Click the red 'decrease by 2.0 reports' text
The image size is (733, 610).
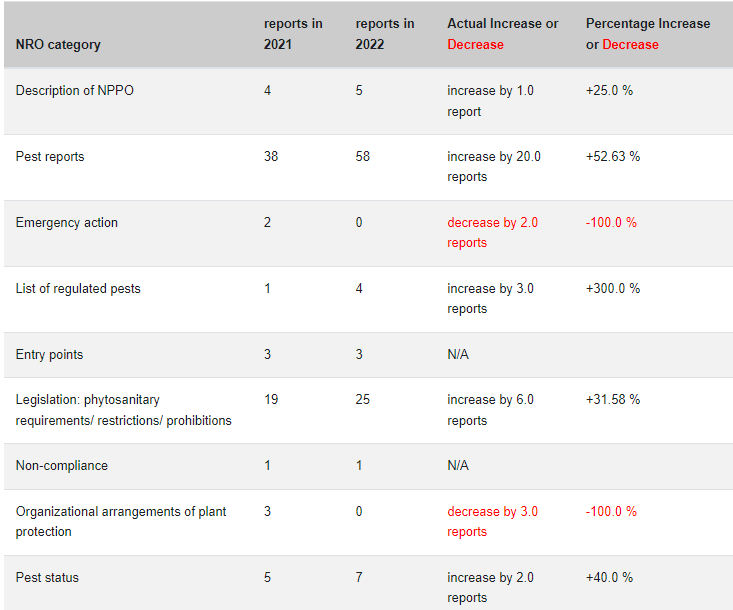(492, 233)
